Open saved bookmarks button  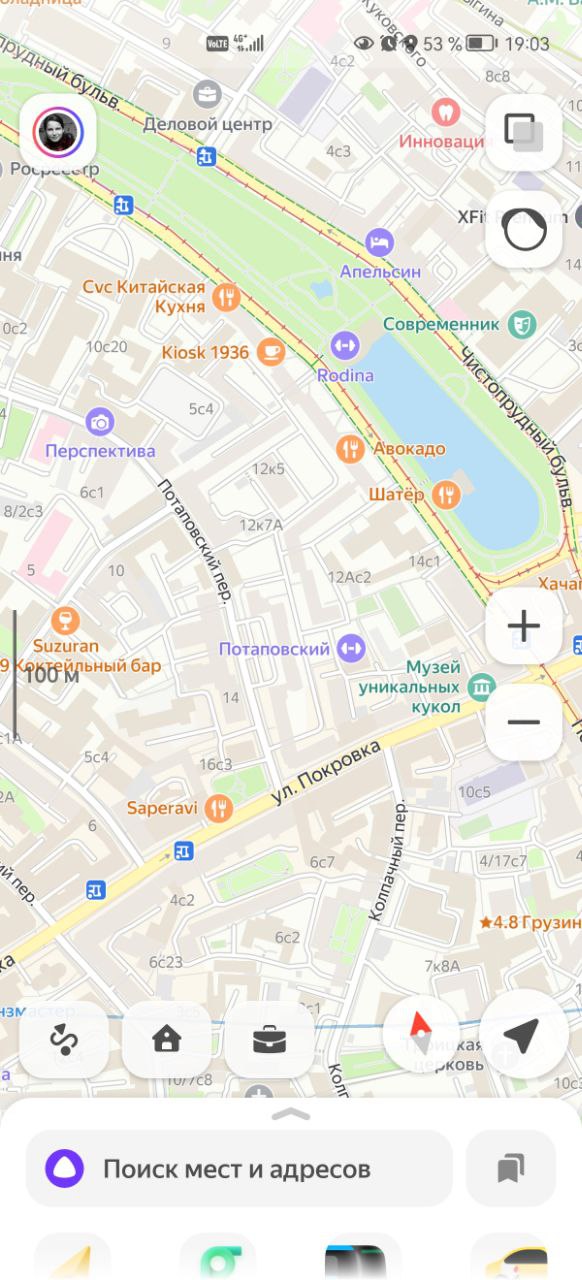[511, 1168]
